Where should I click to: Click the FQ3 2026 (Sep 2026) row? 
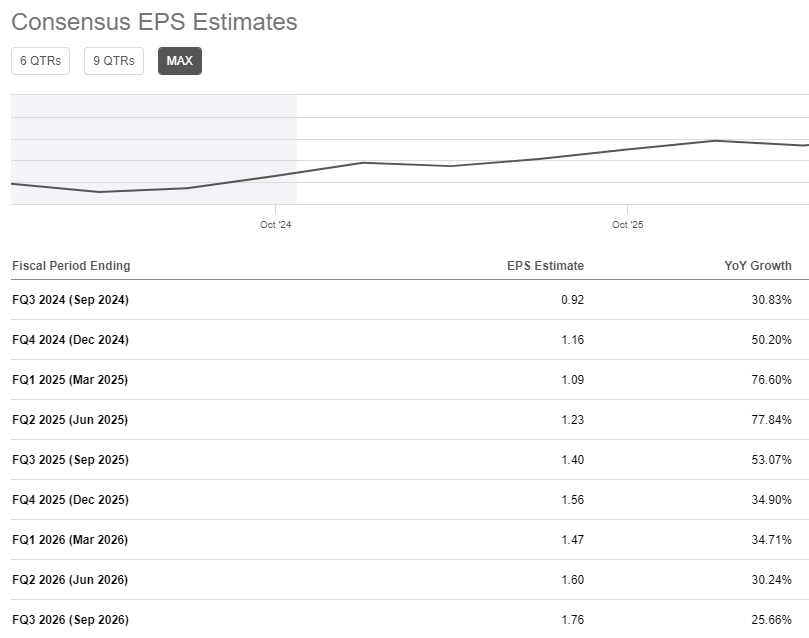click(x=70, y=620)
